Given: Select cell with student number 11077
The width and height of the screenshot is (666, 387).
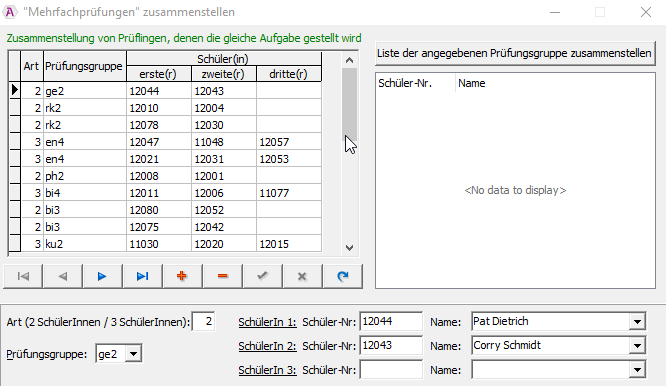Looking at the screenshot, I should tap(289, 193).
